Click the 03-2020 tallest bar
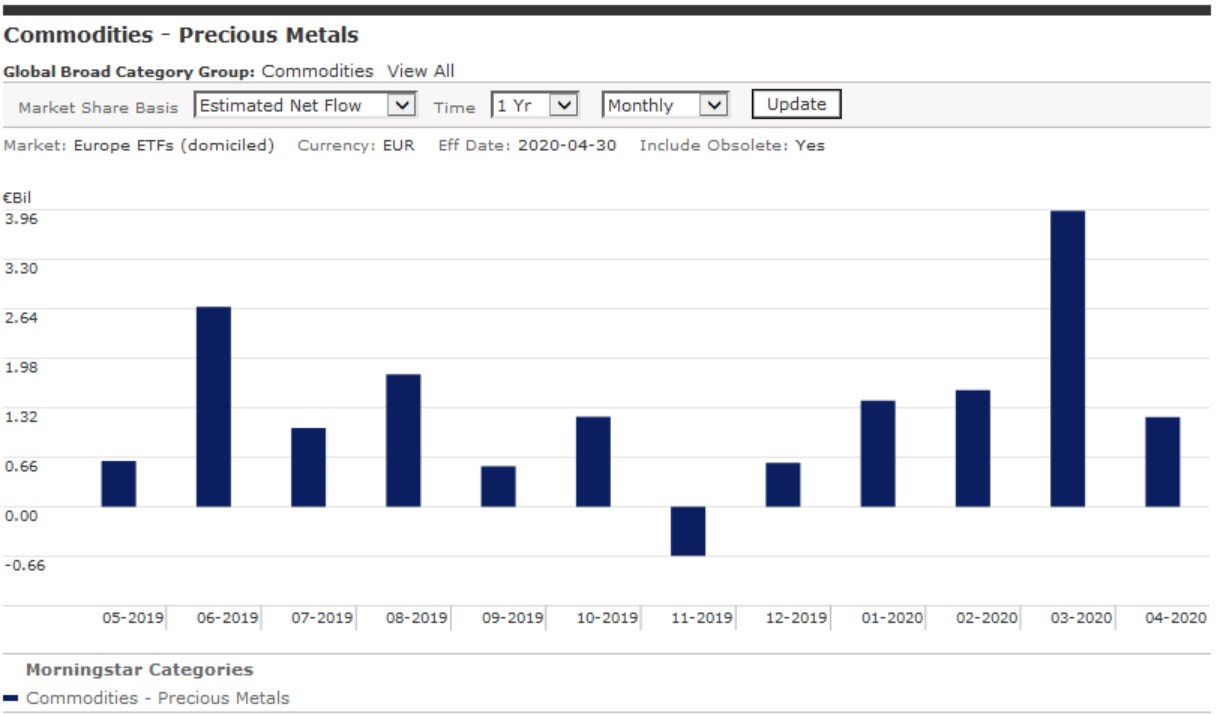This screenshot has height=714, width=1216. point(1067,358)
